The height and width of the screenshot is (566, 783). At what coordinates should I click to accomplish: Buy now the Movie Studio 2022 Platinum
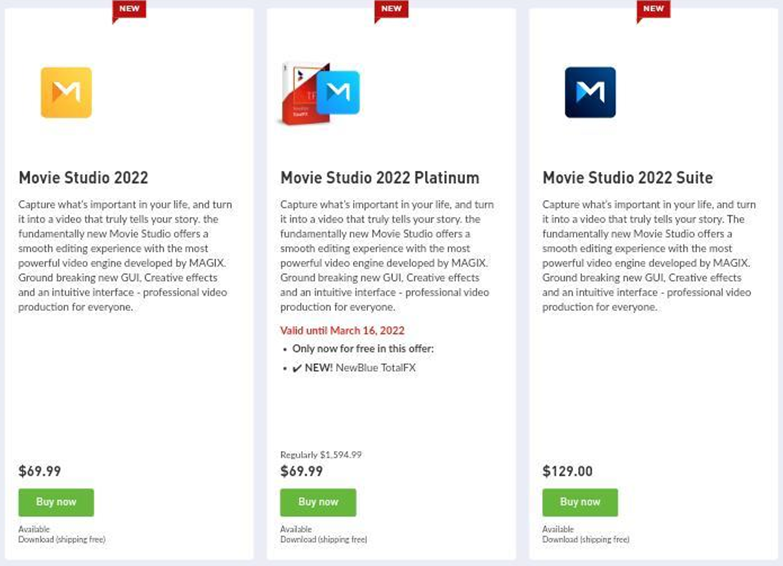coord(318,502)
